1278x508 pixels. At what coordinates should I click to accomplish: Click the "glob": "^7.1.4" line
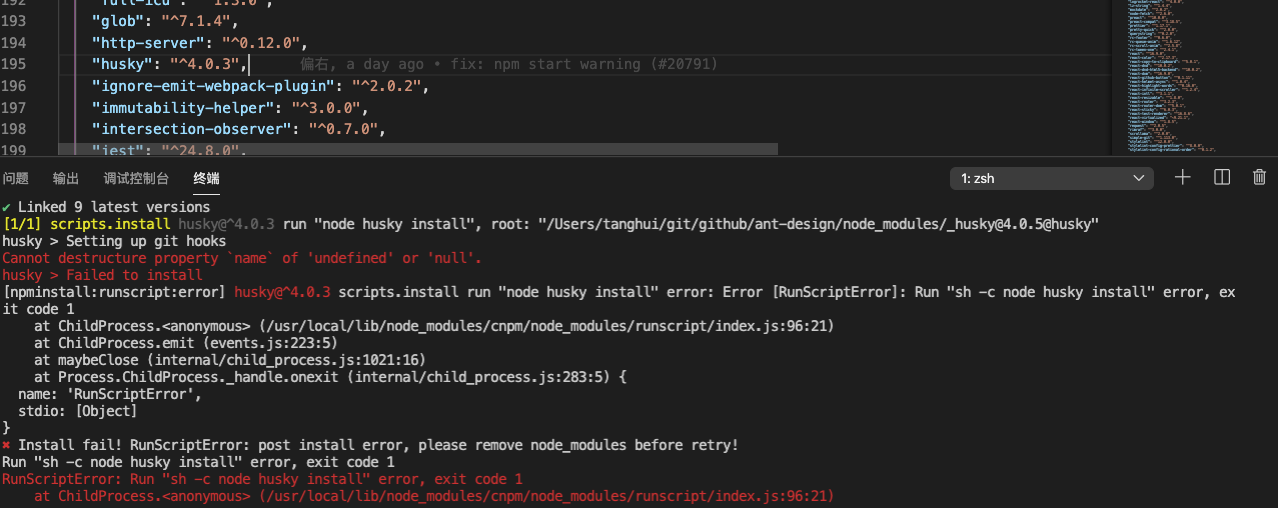[x=164, y=20]
